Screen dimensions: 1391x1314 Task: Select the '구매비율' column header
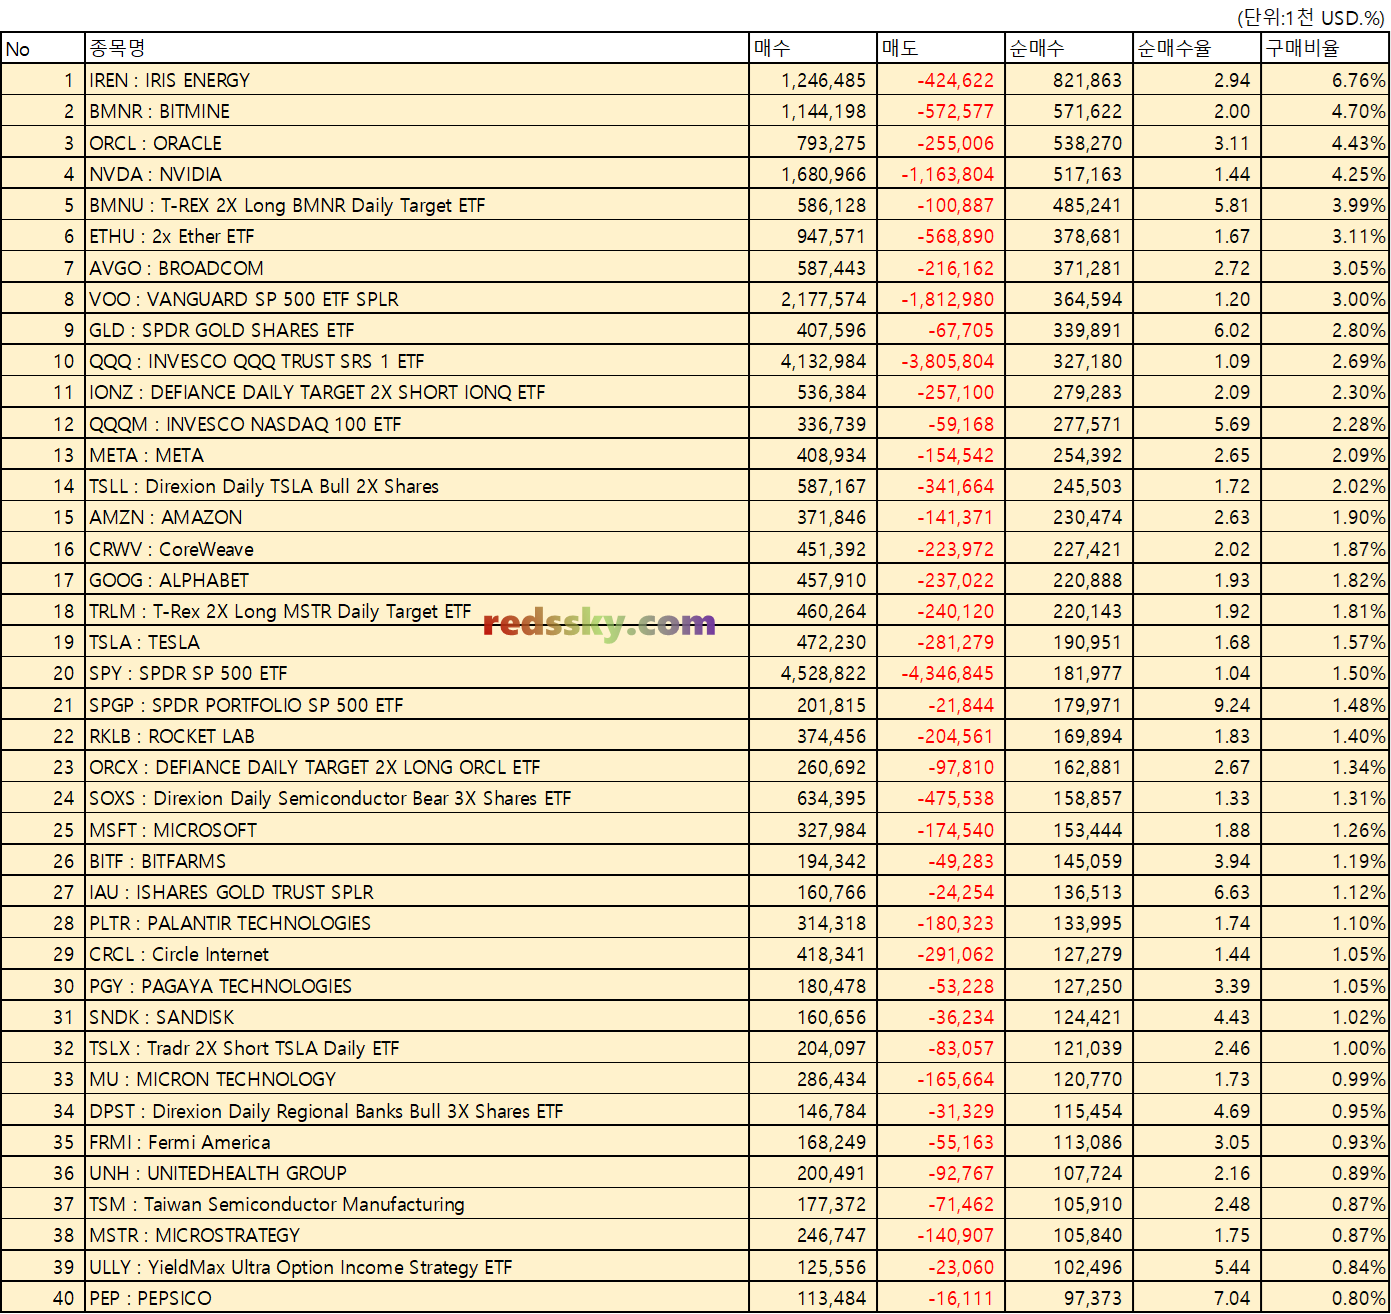(x=1325, y=48)
